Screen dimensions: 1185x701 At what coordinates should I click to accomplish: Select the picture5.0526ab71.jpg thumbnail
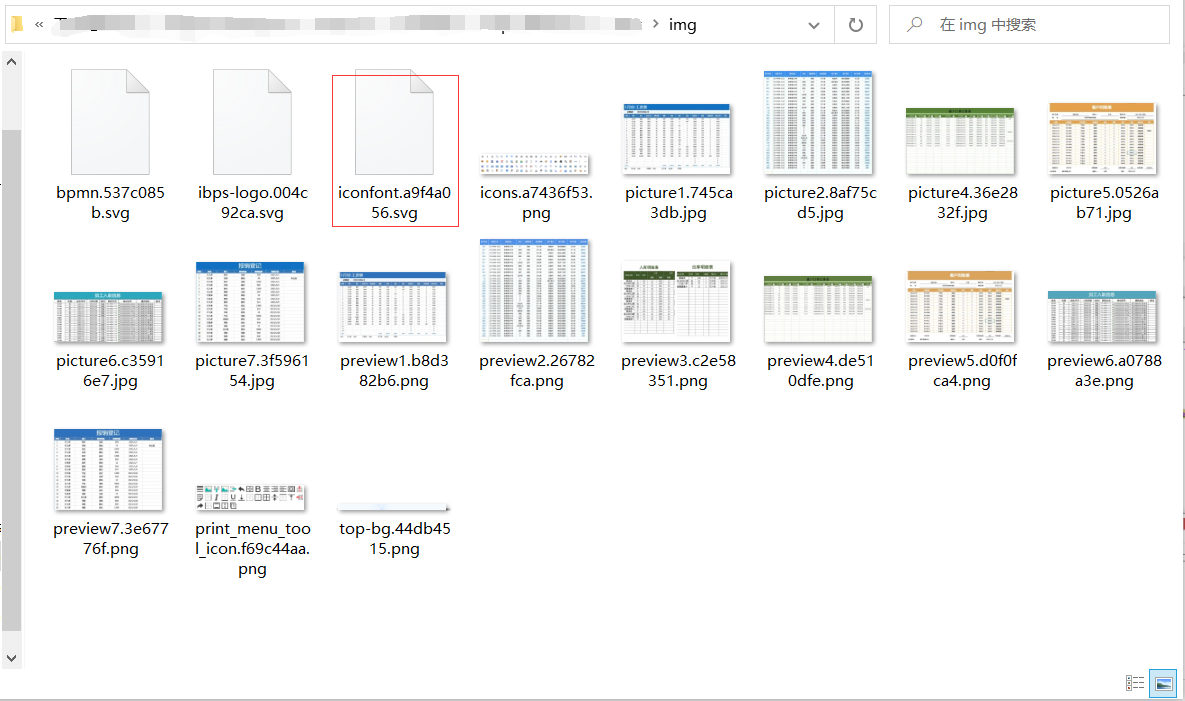click(x=1102, y=138)
